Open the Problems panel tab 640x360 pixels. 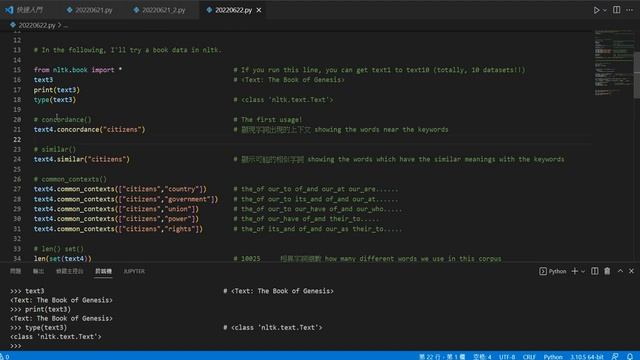tap(16, 271)
